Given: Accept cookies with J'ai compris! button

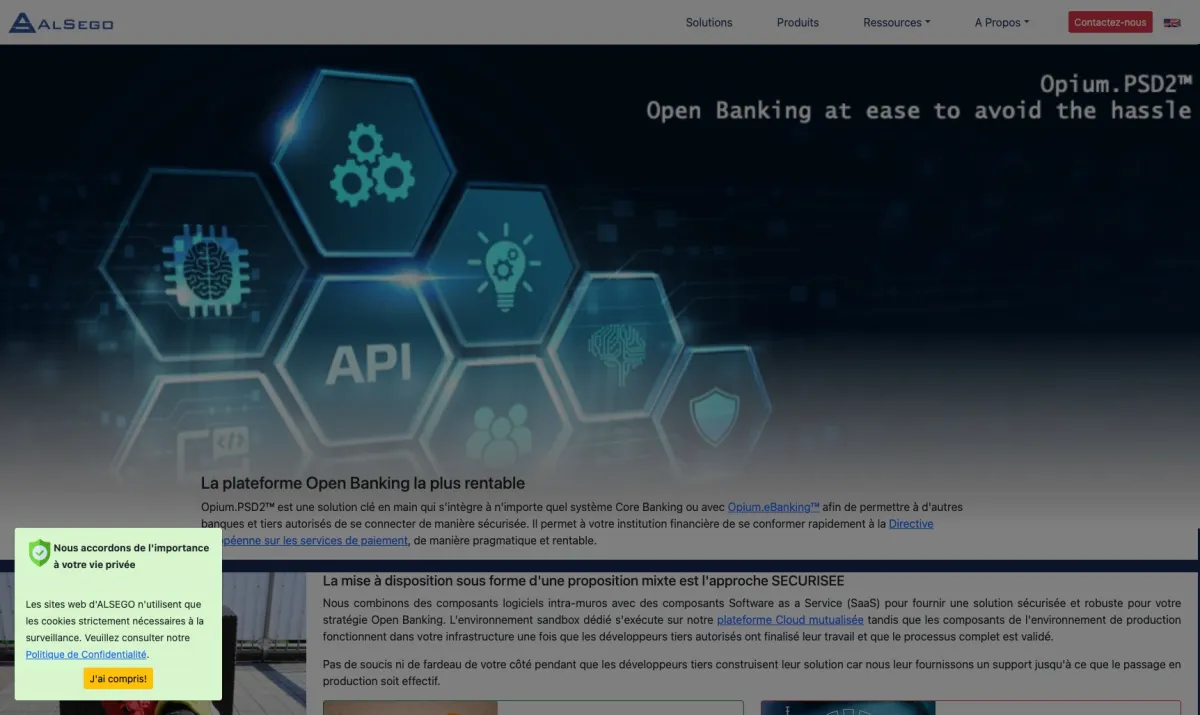Looking at the screenshot, I should [118, 679].
